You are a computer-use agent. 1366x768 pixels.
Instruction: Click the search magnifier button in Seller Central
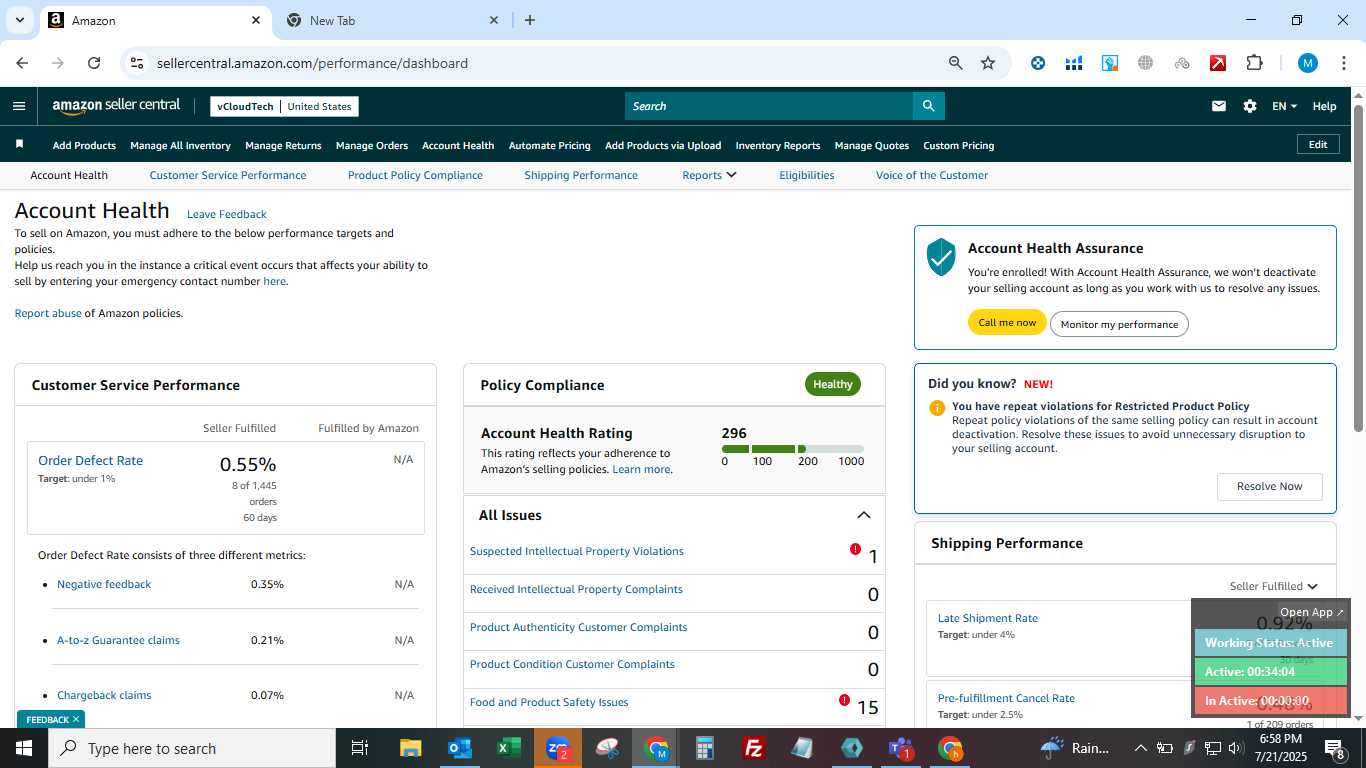coord(928,106)
